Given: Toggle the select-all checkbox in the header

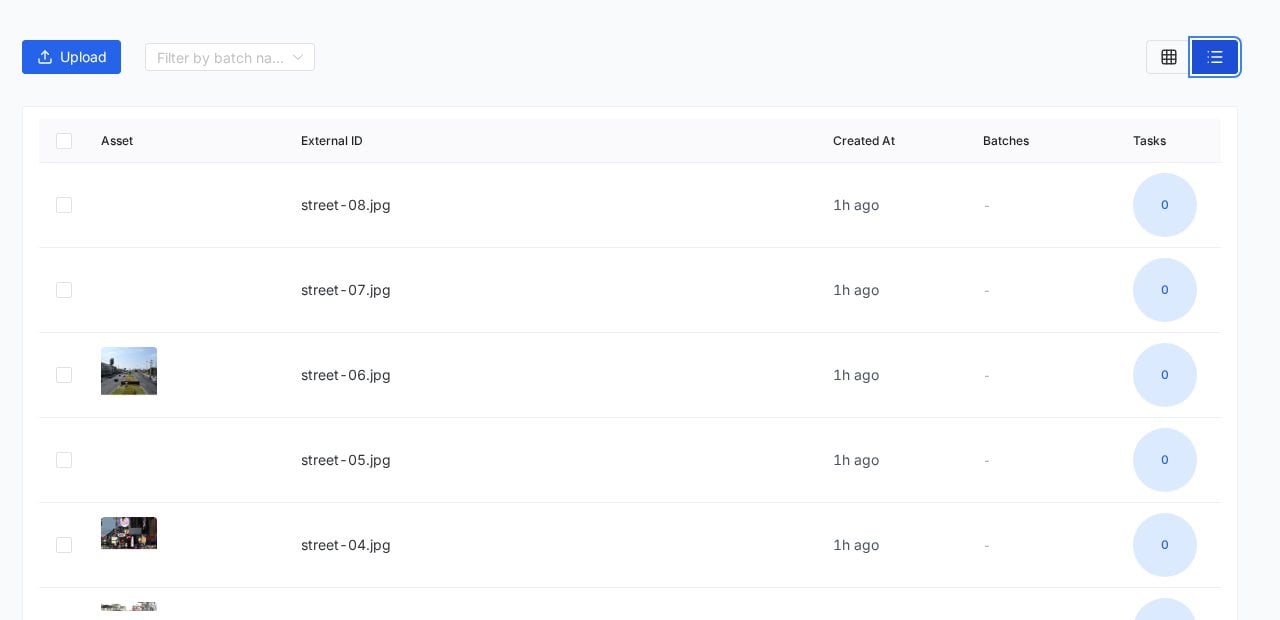Looking at the screenshot, I should pos(64,141).
